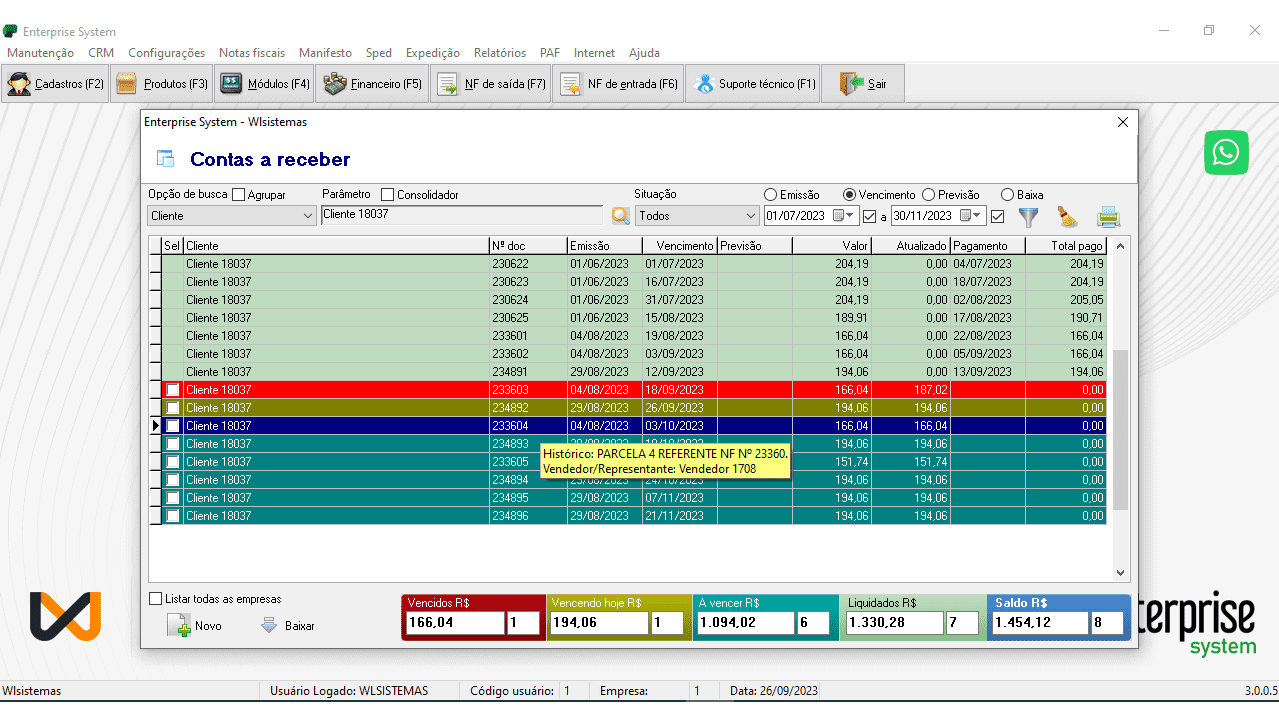Open the Notas fiscais menu
The width and height of the screenshot is (1279, 719).
click(x=251, y=53)
